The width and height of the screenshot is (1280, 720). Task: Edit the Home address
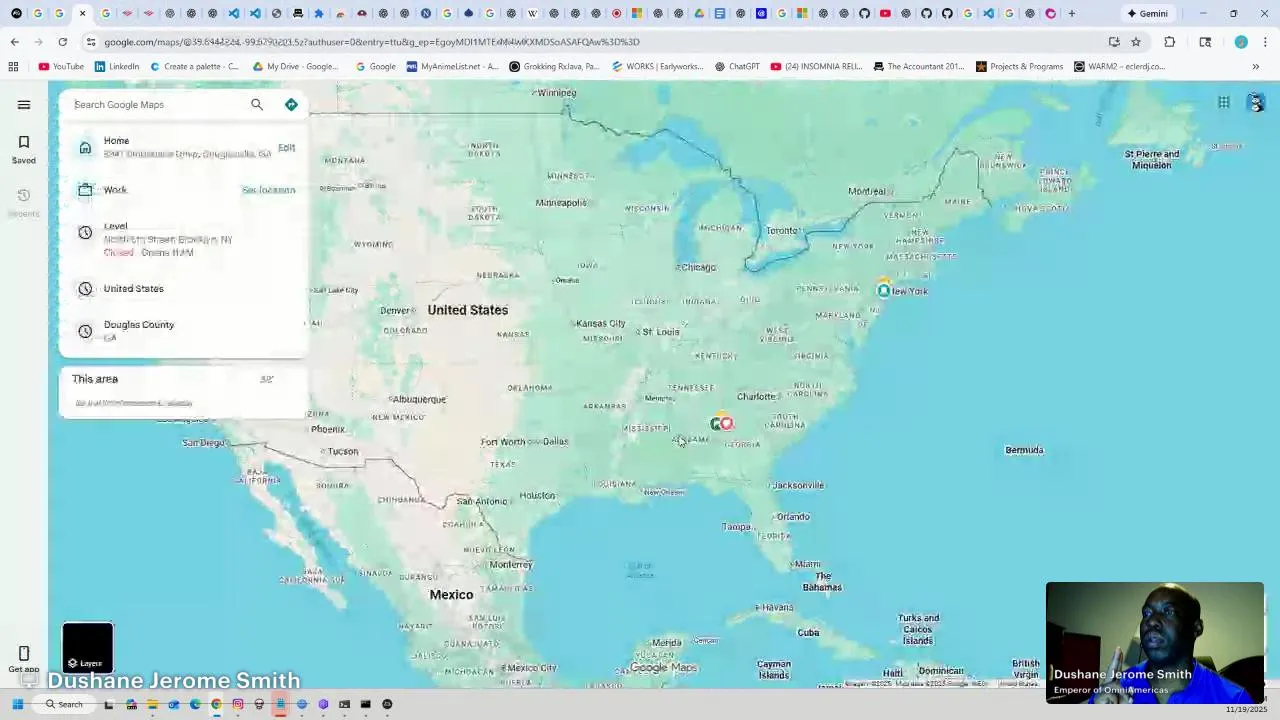click(x=286, y=148)
